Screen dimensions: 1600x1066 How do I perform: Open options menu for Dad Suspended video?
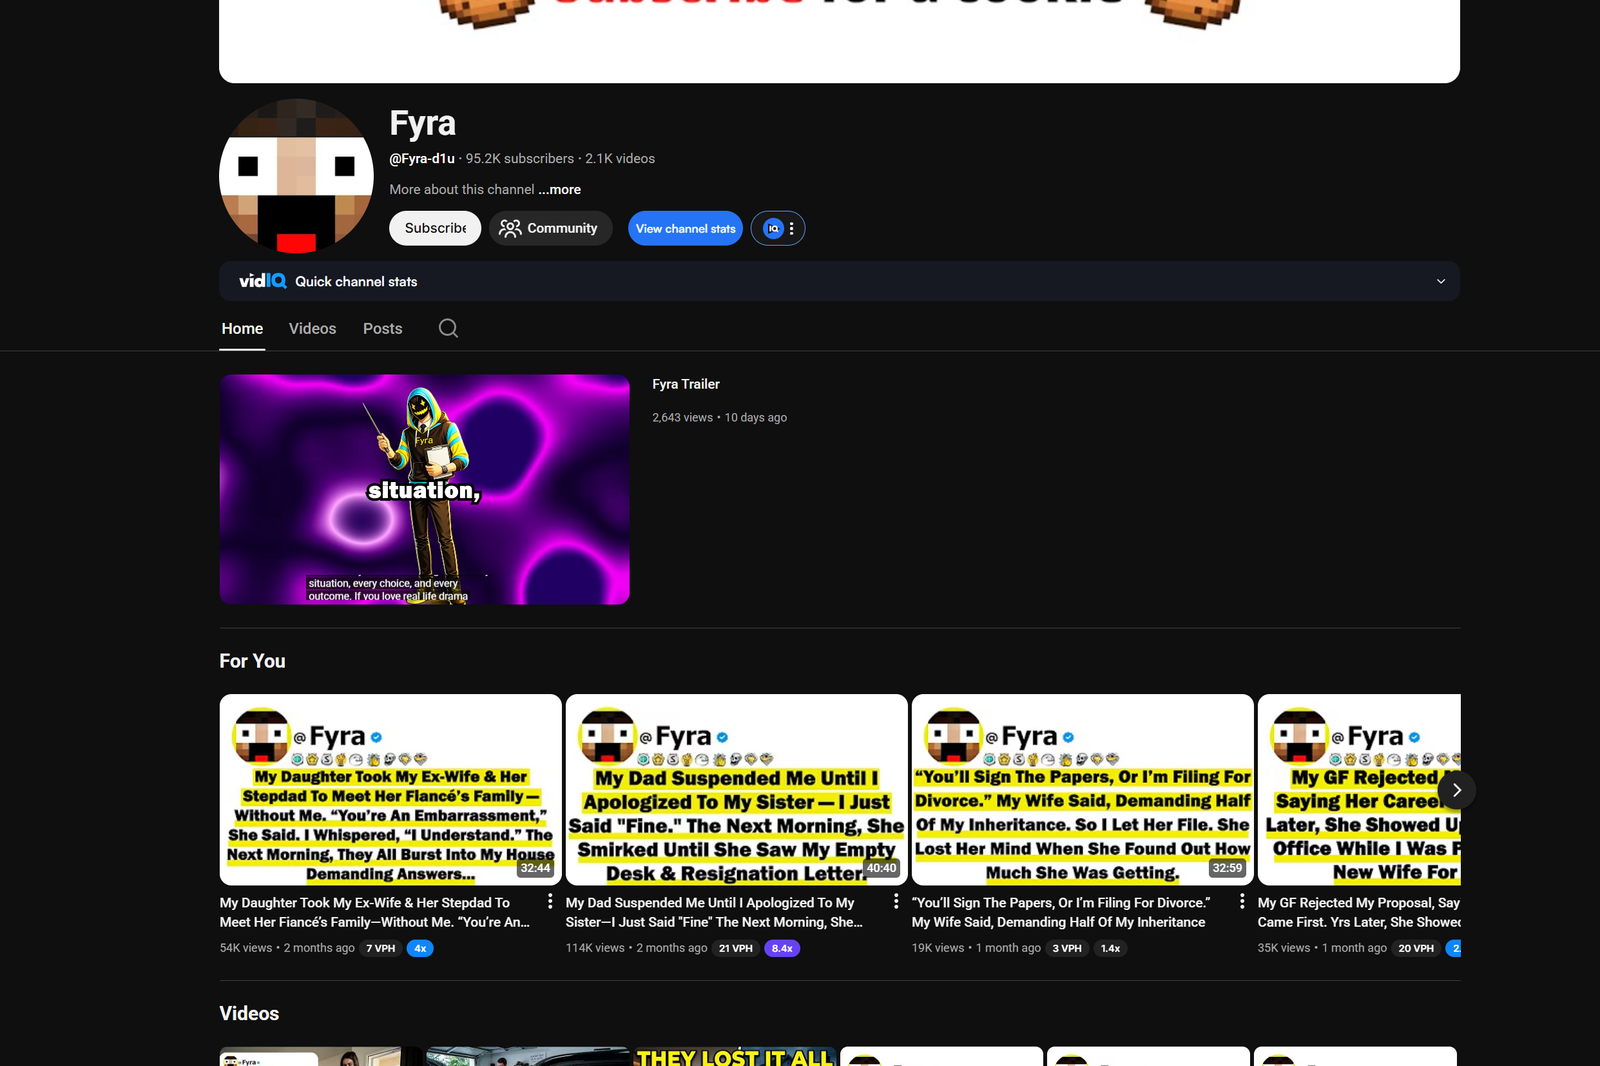pos(896,902)
